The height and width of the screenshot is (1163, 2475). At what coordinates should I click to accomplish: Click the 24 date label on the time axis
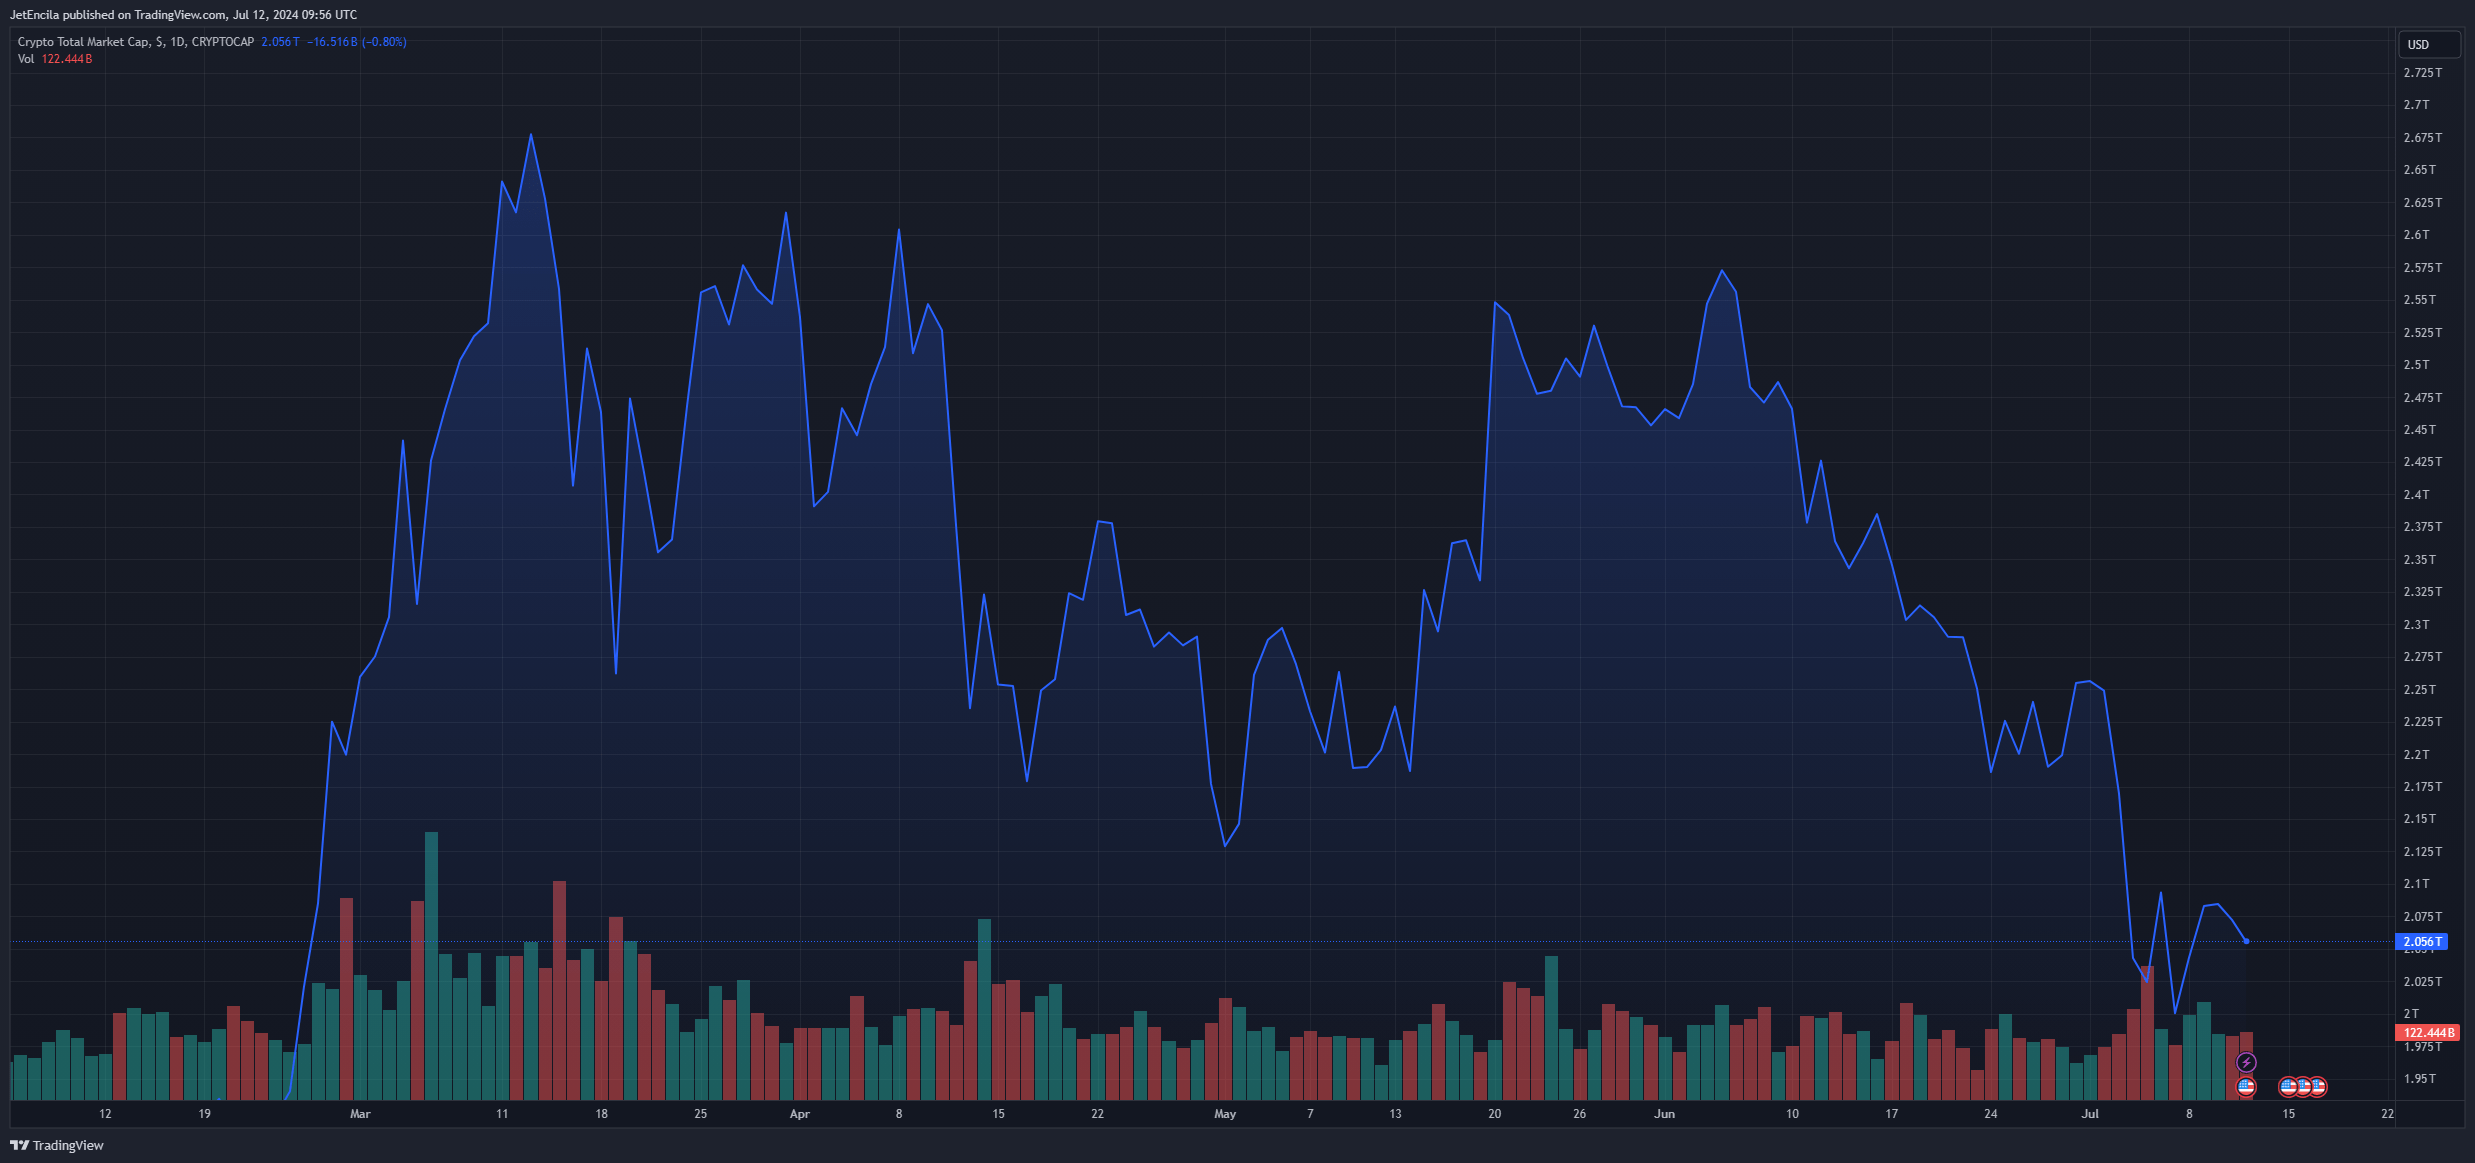click(x=1991, y=1114)
